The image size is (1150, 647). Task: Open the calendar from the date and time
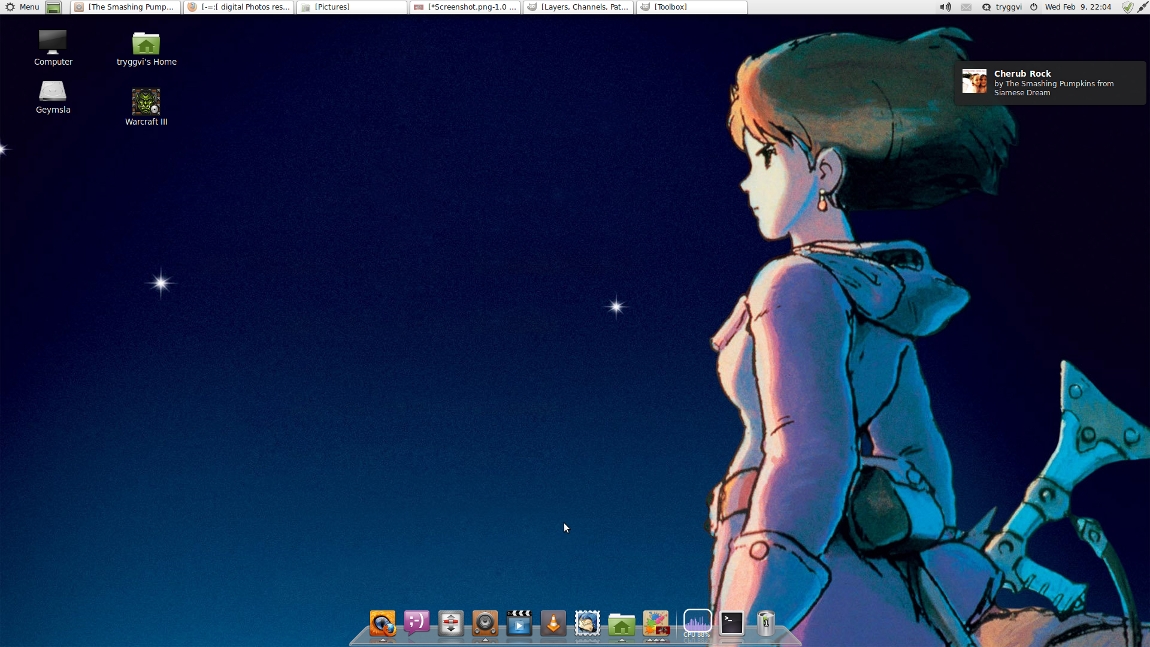pos(1078,7)
